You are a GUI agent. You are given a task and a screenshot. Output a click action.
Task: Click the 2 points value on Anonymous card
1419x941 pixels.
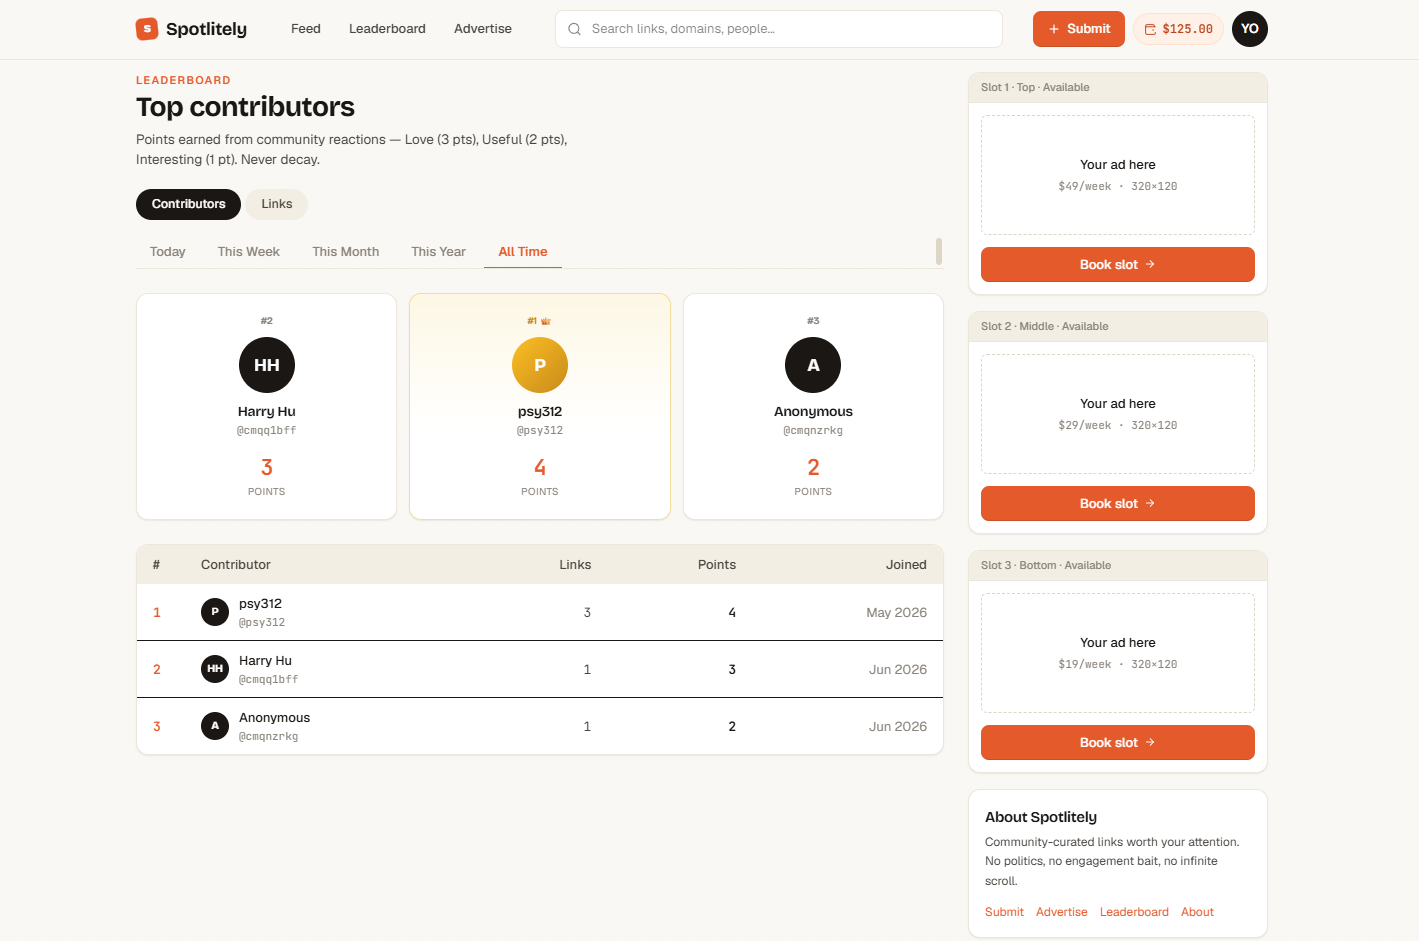click(813, 467)
